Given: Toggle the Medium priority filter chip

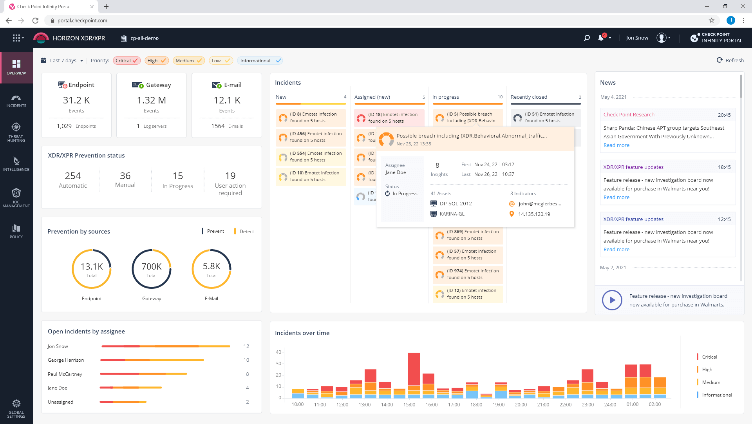Looking at the screenshot, I should click(188, 60).
